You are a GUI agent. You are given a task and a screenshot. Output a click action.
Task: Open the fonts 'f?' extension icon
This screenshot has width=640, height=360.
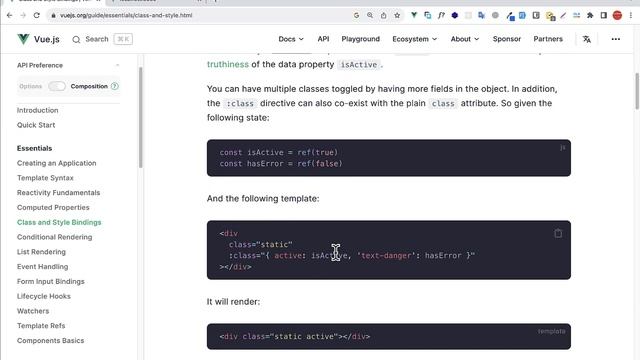point(441,15)
